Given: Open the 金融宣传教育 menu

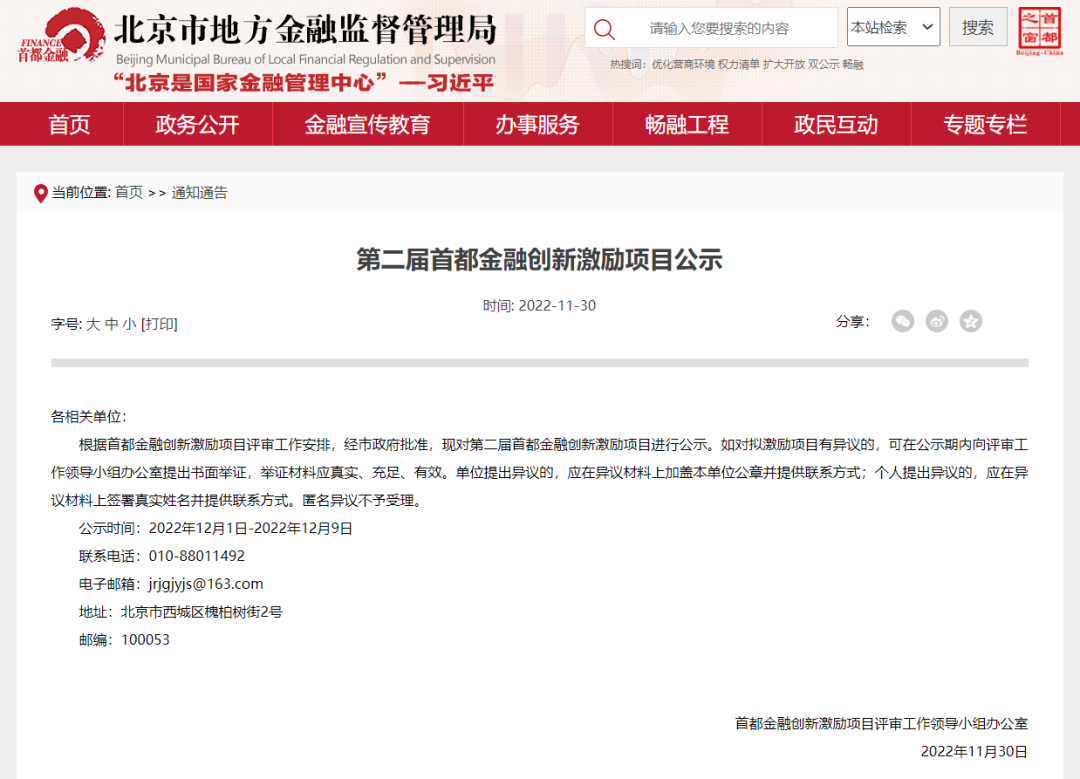Looking at the screenshot, I should pos(367,124).
